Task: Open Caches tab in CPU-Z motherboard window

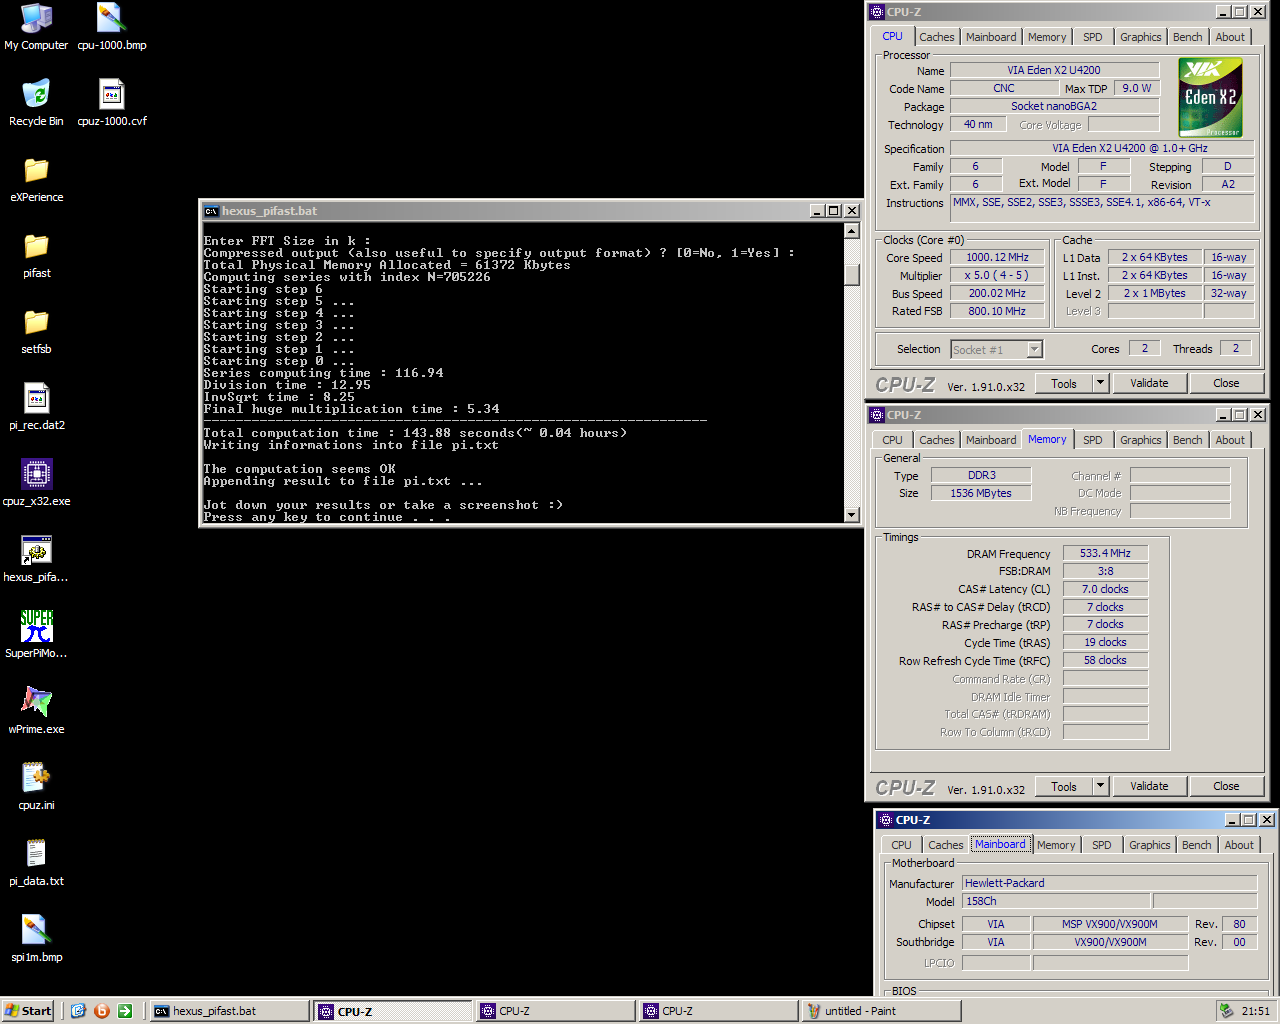Action: (946, 845)
